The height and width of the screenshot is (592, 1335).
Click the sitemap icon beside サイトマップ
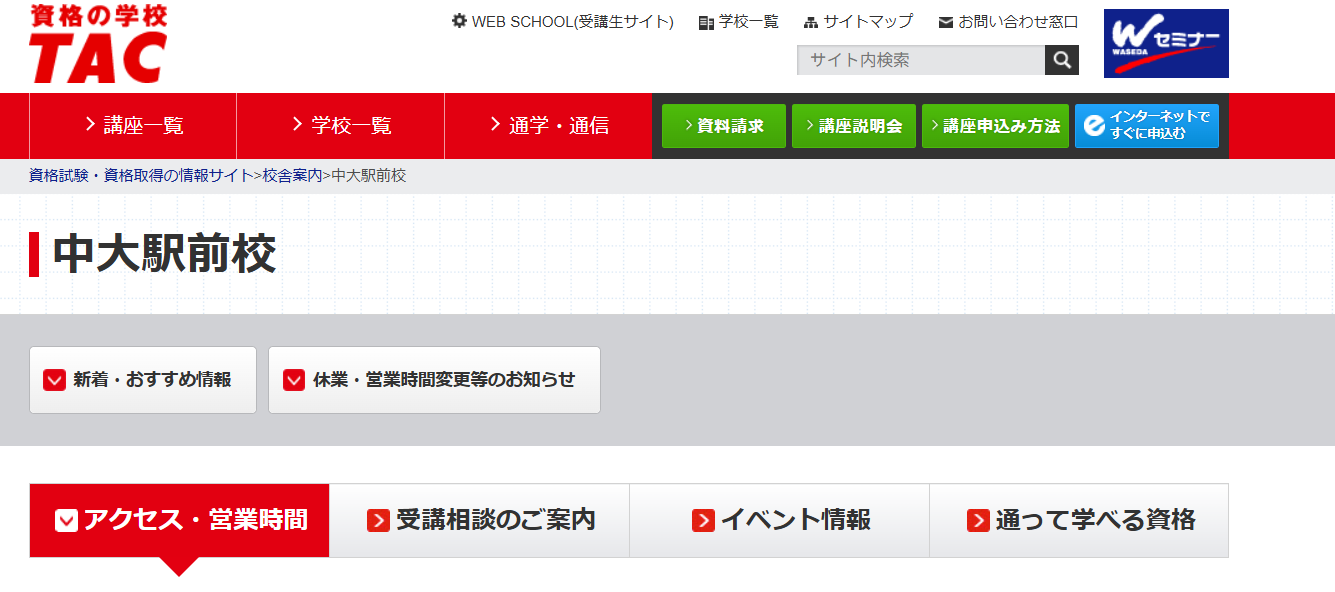pos(811,22)
